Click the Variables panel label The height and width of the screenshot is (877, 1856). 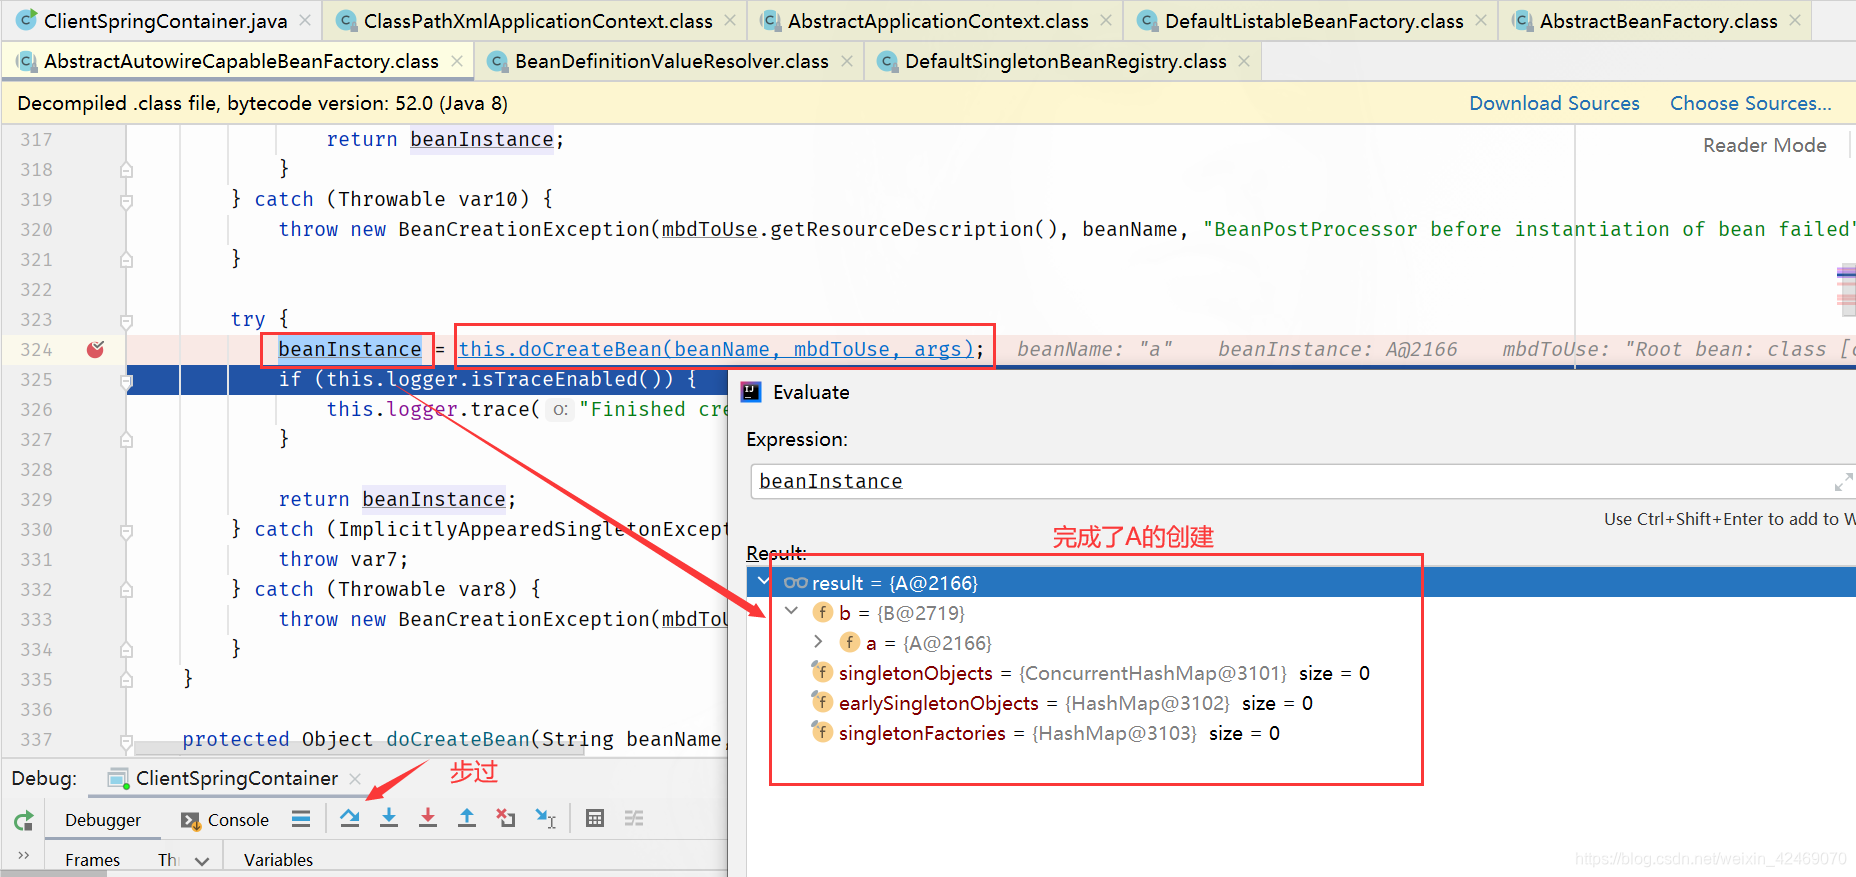click(278, 860)
